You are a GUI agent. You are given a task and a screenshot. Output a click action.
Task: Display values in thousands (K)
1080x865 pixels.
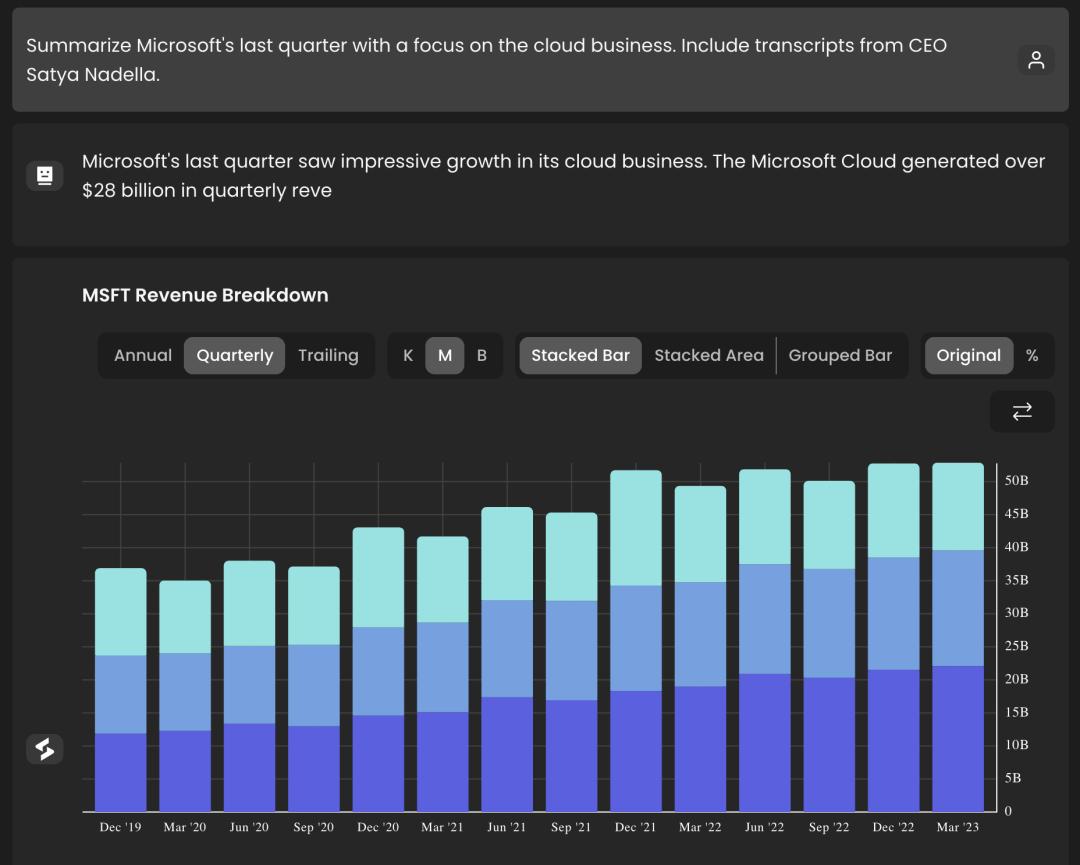click(408, 355)
